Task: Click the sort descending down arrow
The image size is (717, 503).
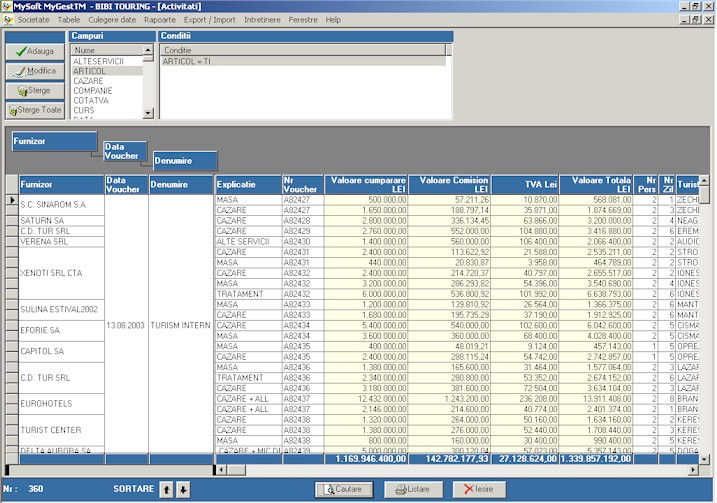Action: pos(183,489)
